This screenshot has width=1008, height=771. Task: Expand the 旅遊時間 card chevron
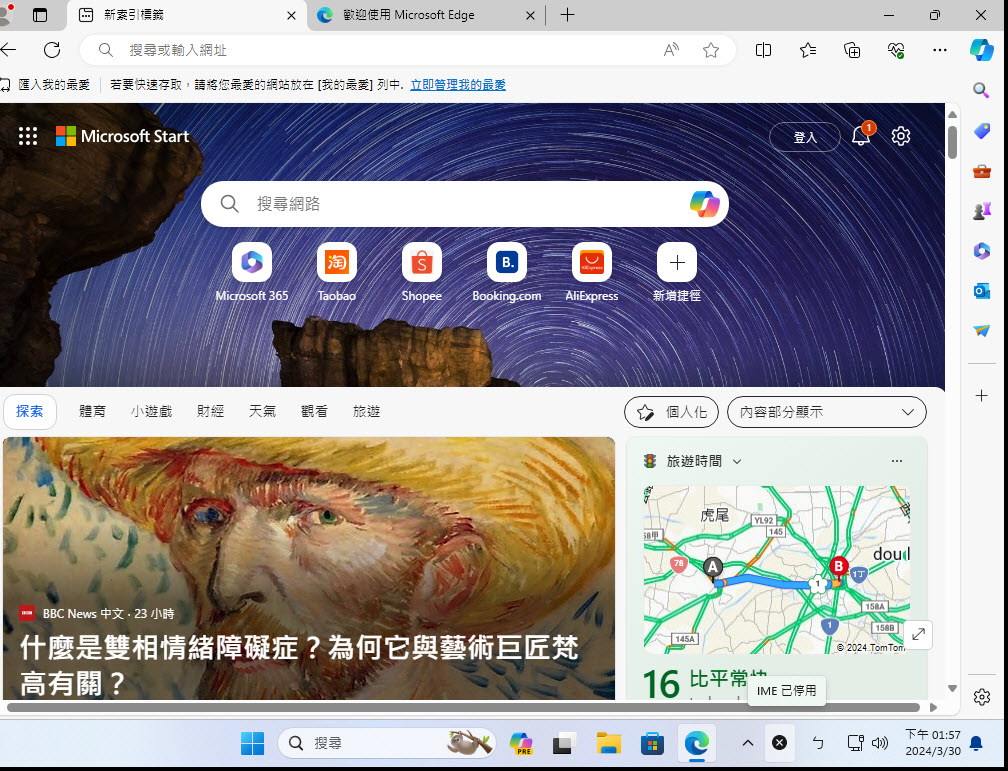[x=737, y=462]
